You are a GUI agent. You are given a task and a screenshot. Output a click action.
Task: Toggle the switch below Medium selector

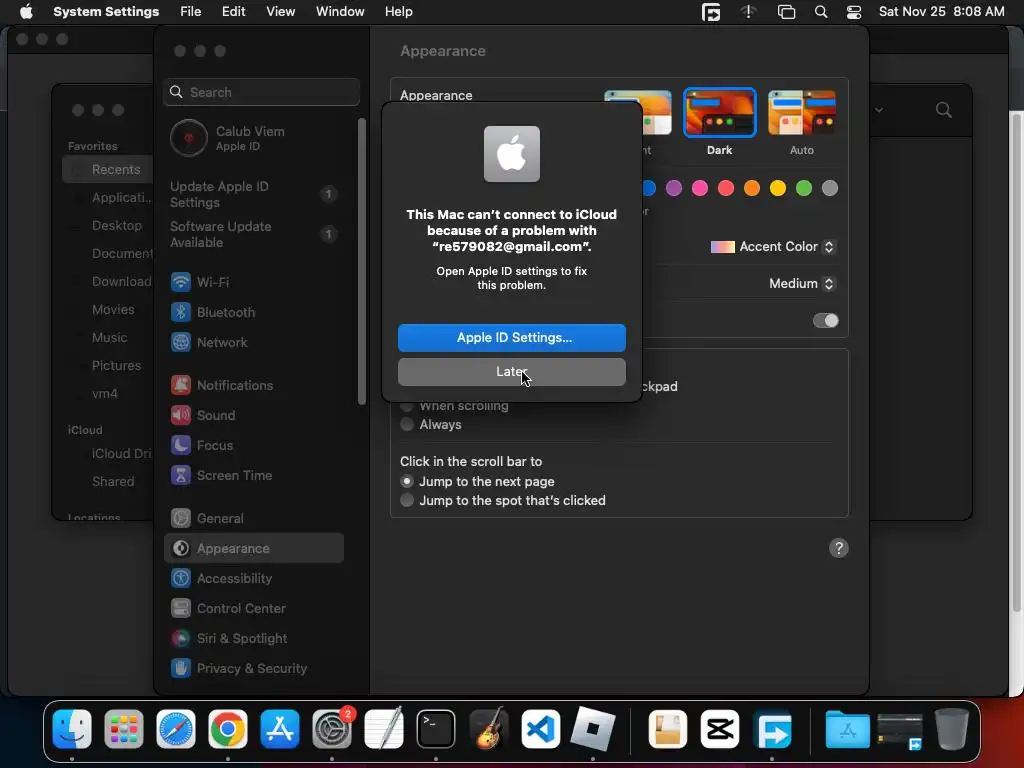[825, 321]
